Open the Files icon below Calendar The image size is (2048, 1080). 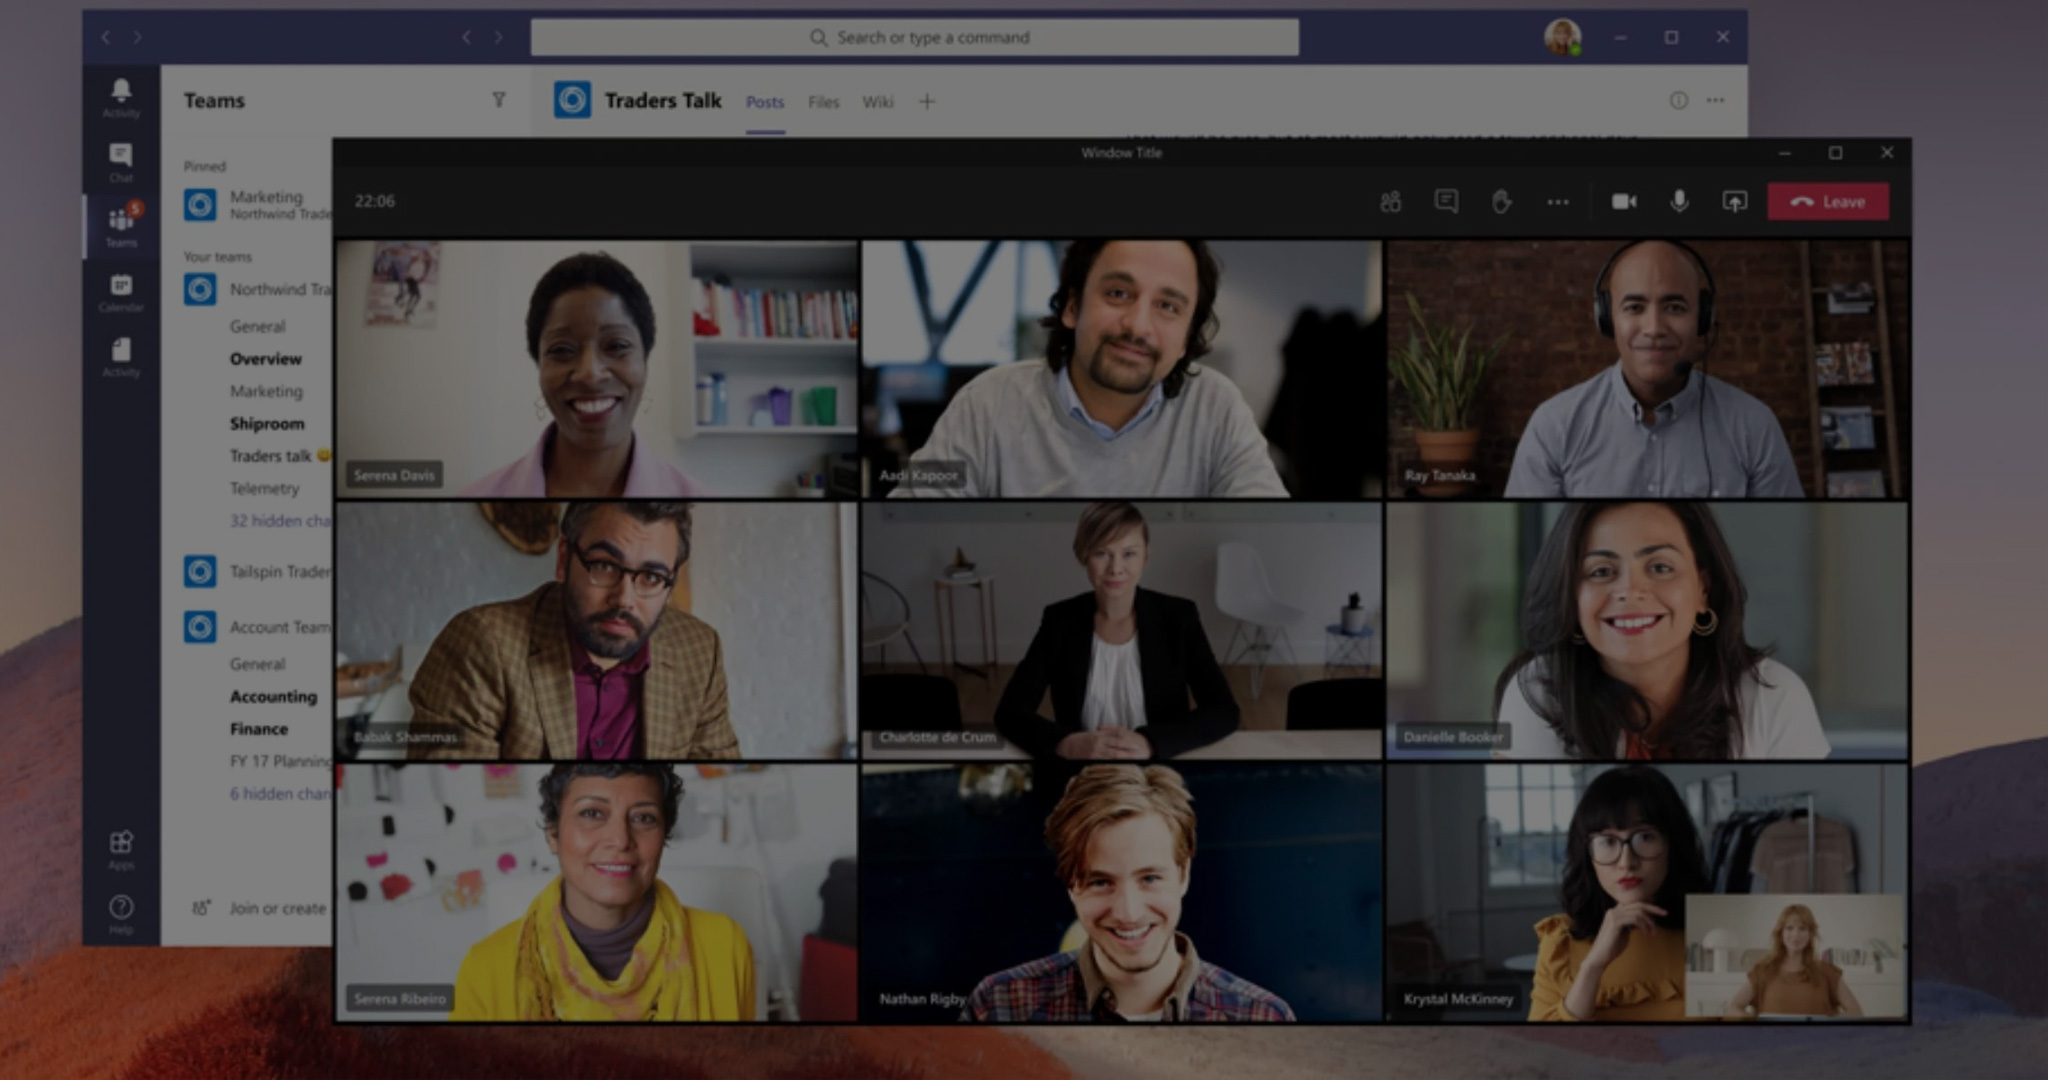pyautogui.click(x=121, y=357)
